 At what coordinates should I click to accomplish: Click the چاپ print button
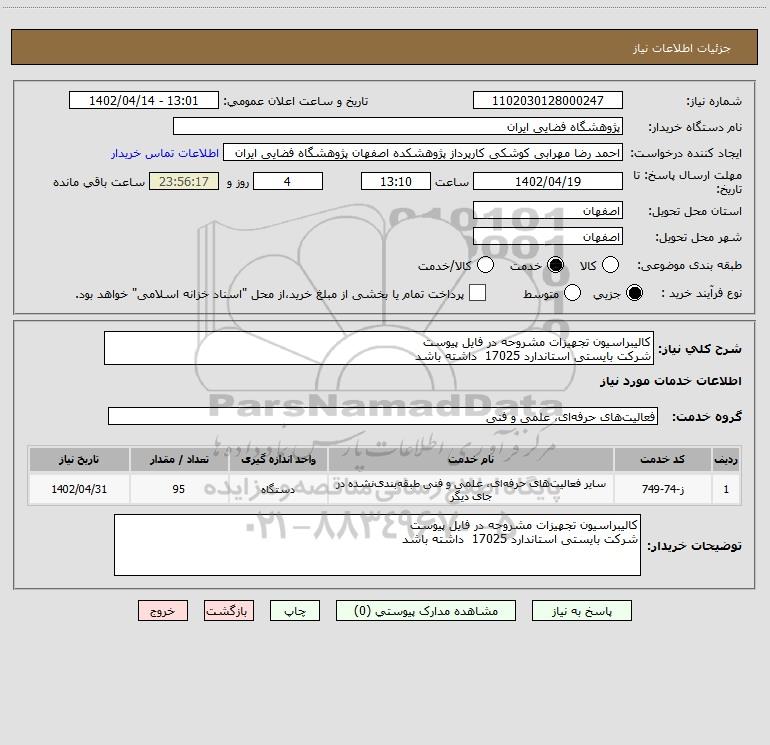[x=295, y=611]
